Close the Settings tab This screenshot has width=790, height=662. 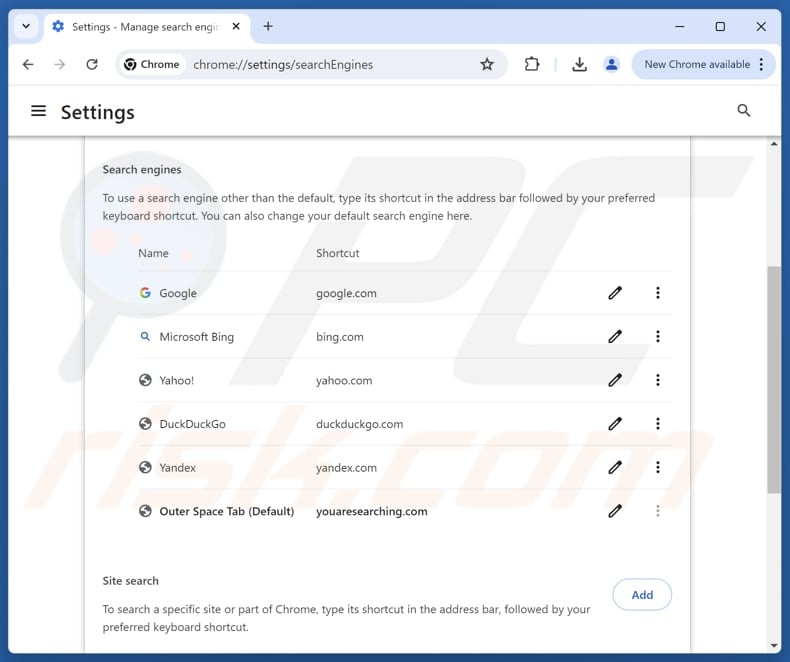[x=236, y=26]
